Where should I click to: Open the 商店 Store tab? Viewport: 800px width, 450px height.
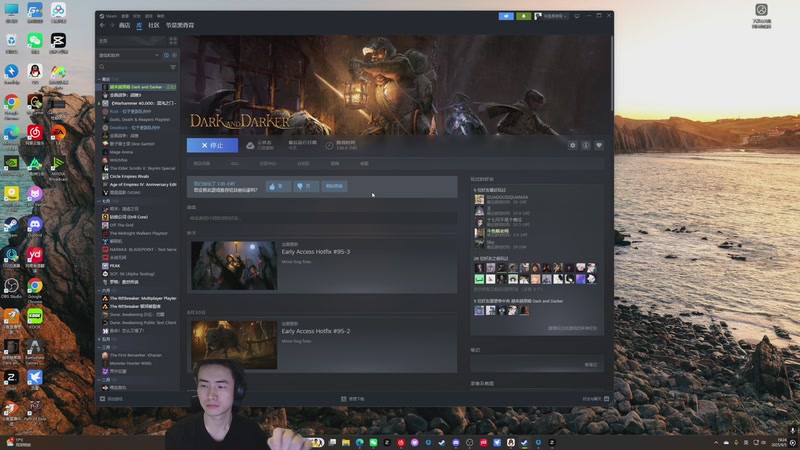coord(124,25)
